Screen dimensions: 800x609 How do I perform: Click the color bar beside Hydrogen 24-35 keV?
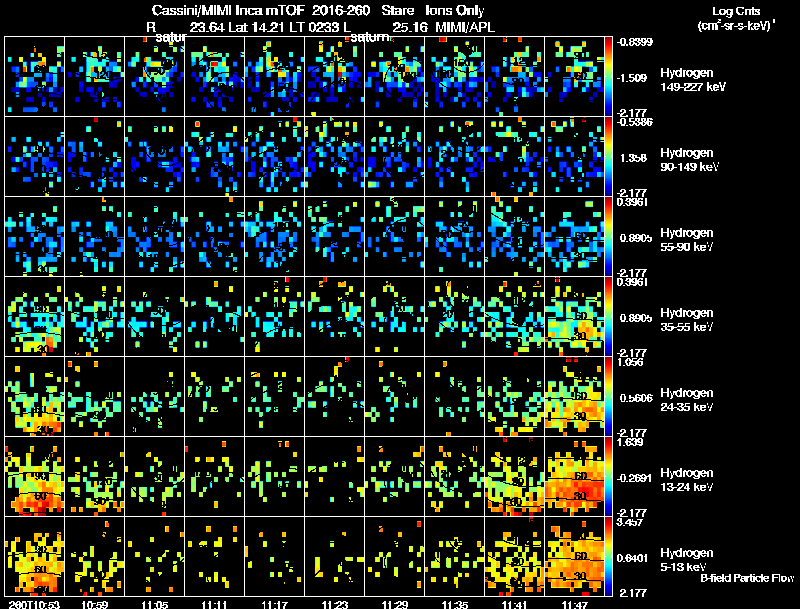[608, 397]
